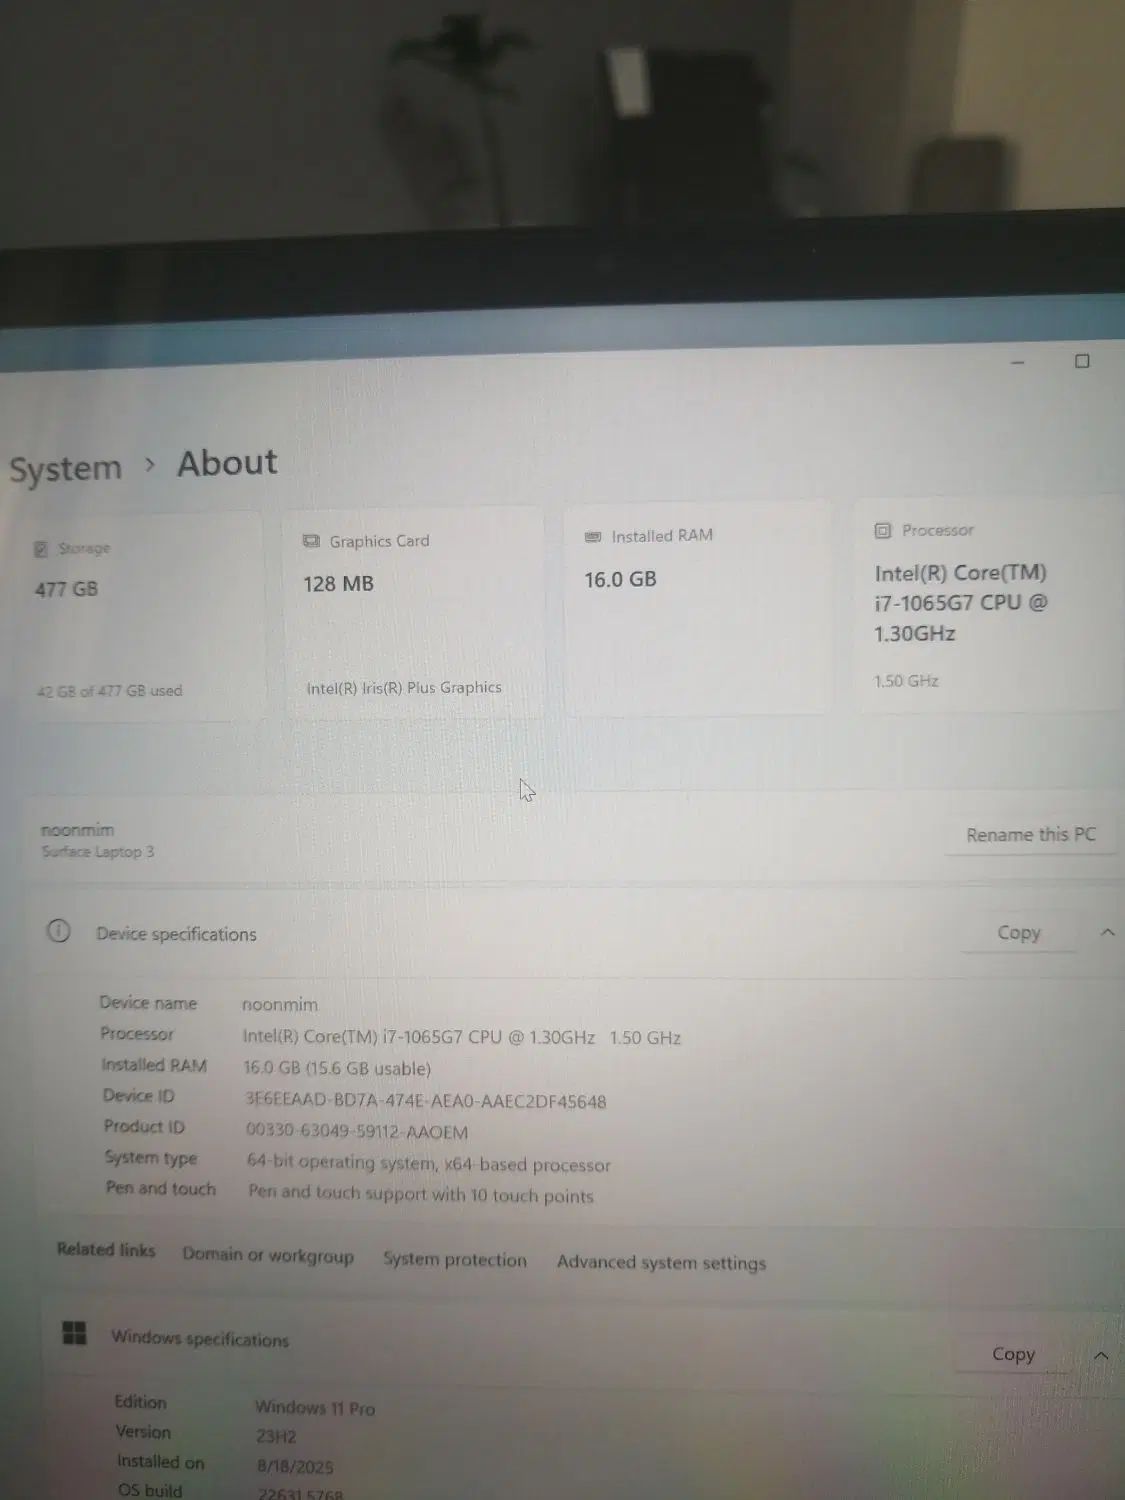Screen dimensions: 1125x1500
Task: Open System protection link
Action: (455, 1260)
